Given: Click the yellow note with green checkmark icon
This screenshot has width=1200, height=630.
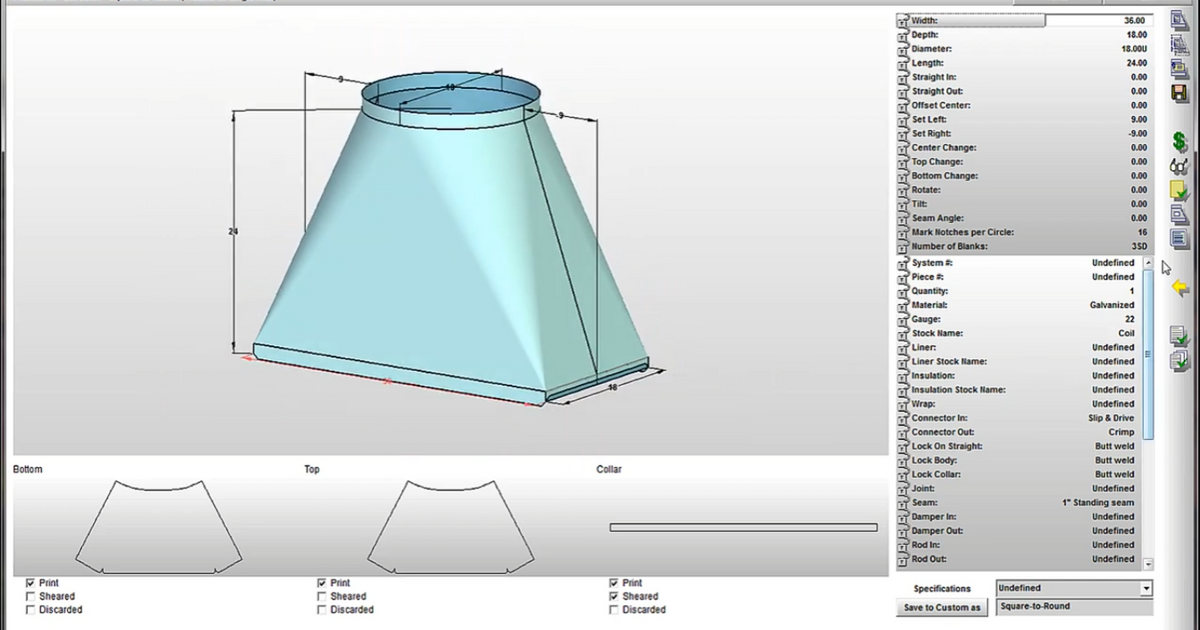Looking at the screenshot, I should pyautogui.click(x=1180, y=190).
